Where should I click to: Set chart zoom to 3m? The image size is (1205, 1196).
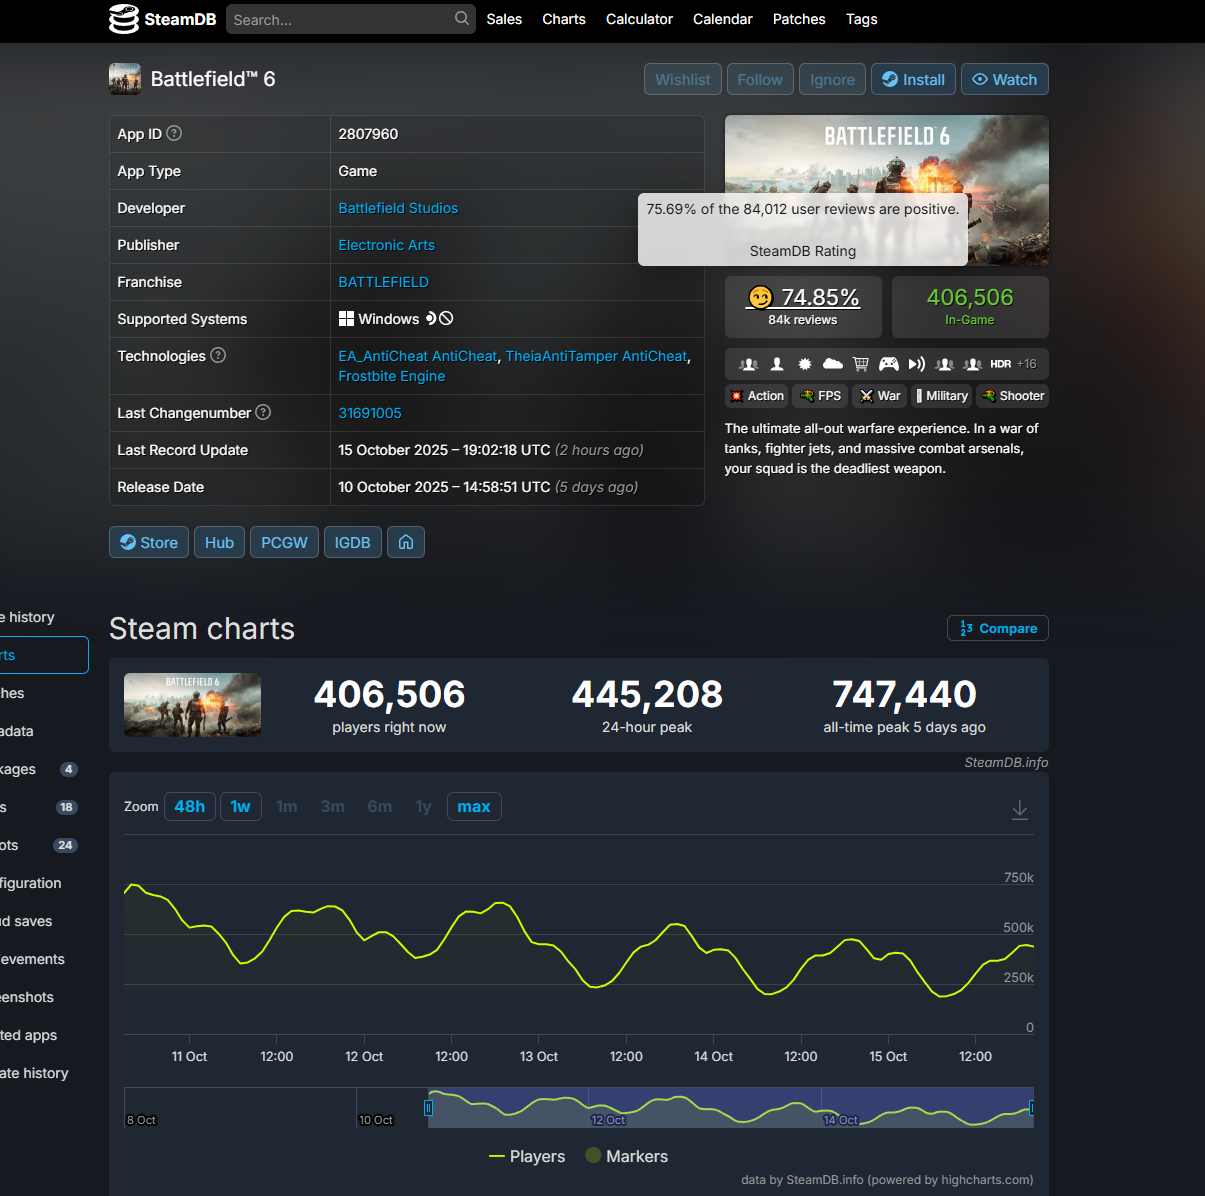[333, 806]
